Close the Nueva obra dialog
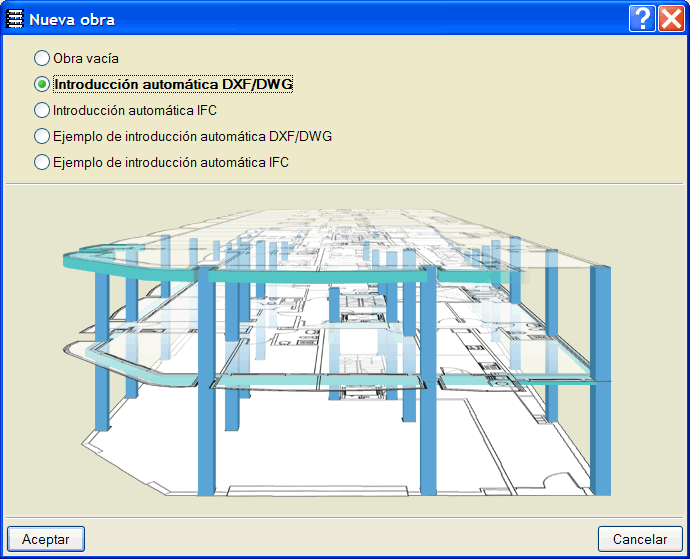The image size is (690, 559). click(670, 19)
